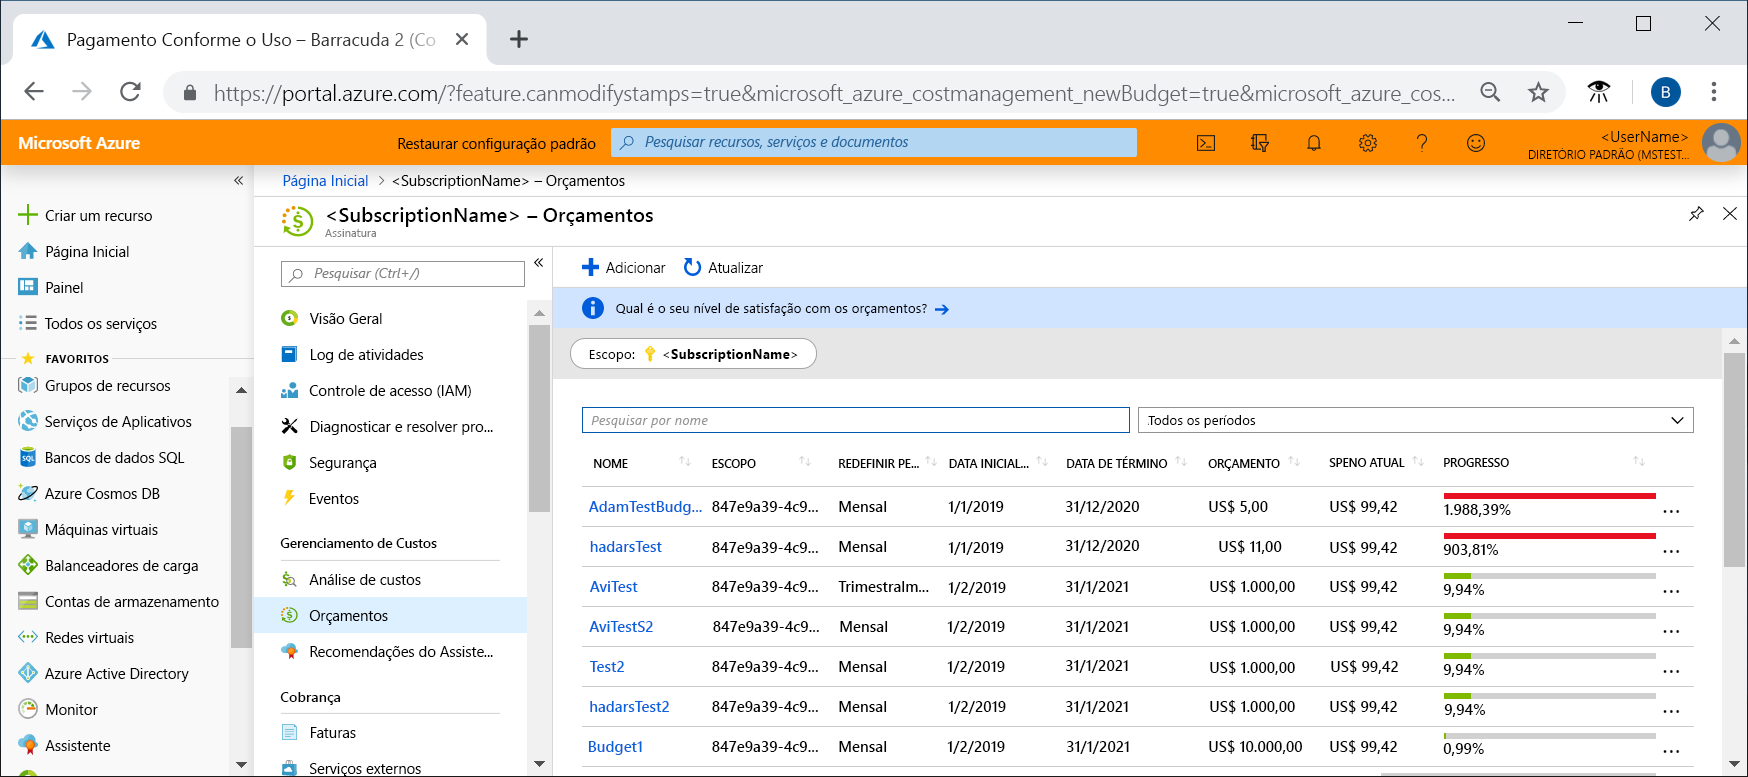
Task: Collapse the resource menu panel
Action: [x=538, y=262]
